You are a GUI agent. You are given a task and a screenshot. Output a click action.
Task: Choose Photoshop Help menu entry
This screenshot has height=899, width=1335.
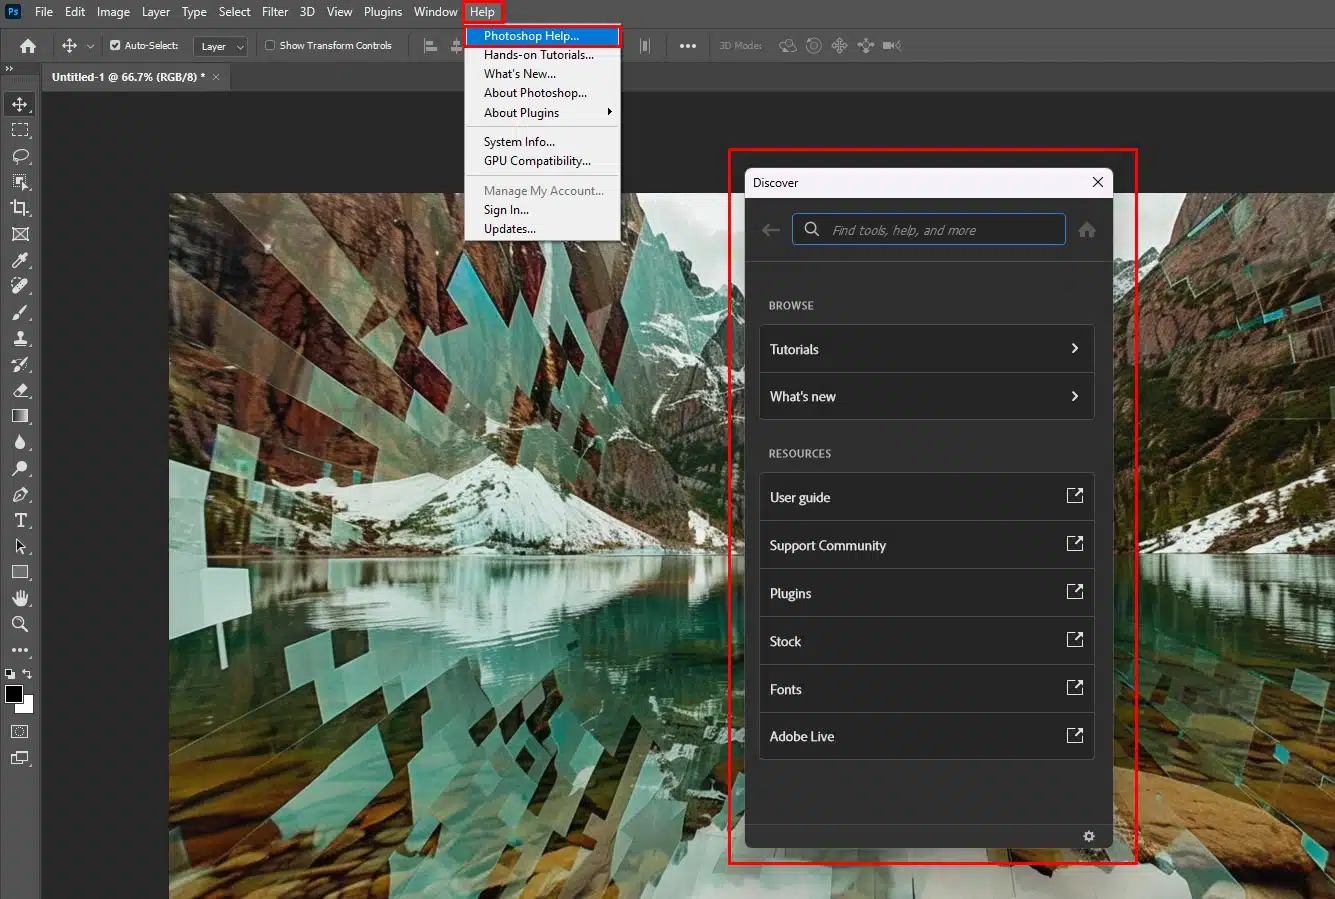coord(543,36)
